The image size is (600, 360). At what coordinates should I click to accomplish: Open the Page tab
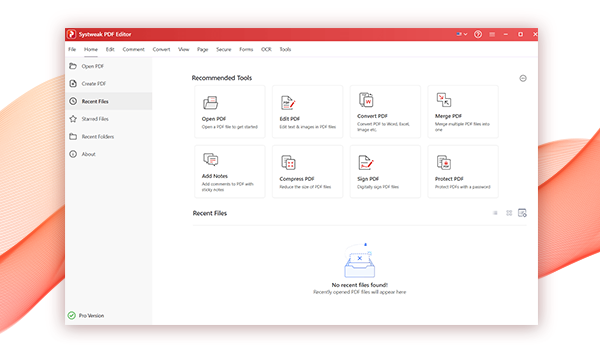point(202,49)
